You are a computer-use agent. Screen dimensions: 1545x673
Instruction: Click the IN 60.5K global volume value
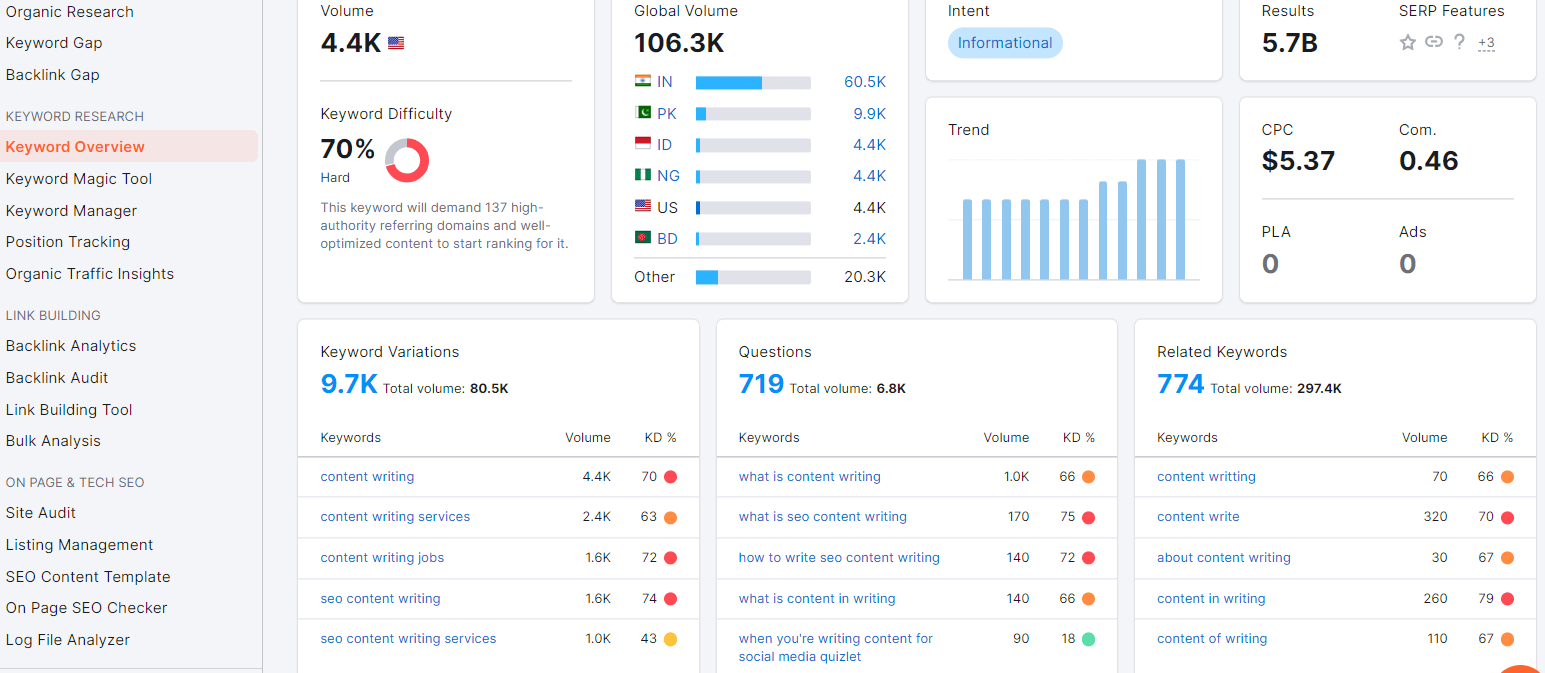(865, 82)
